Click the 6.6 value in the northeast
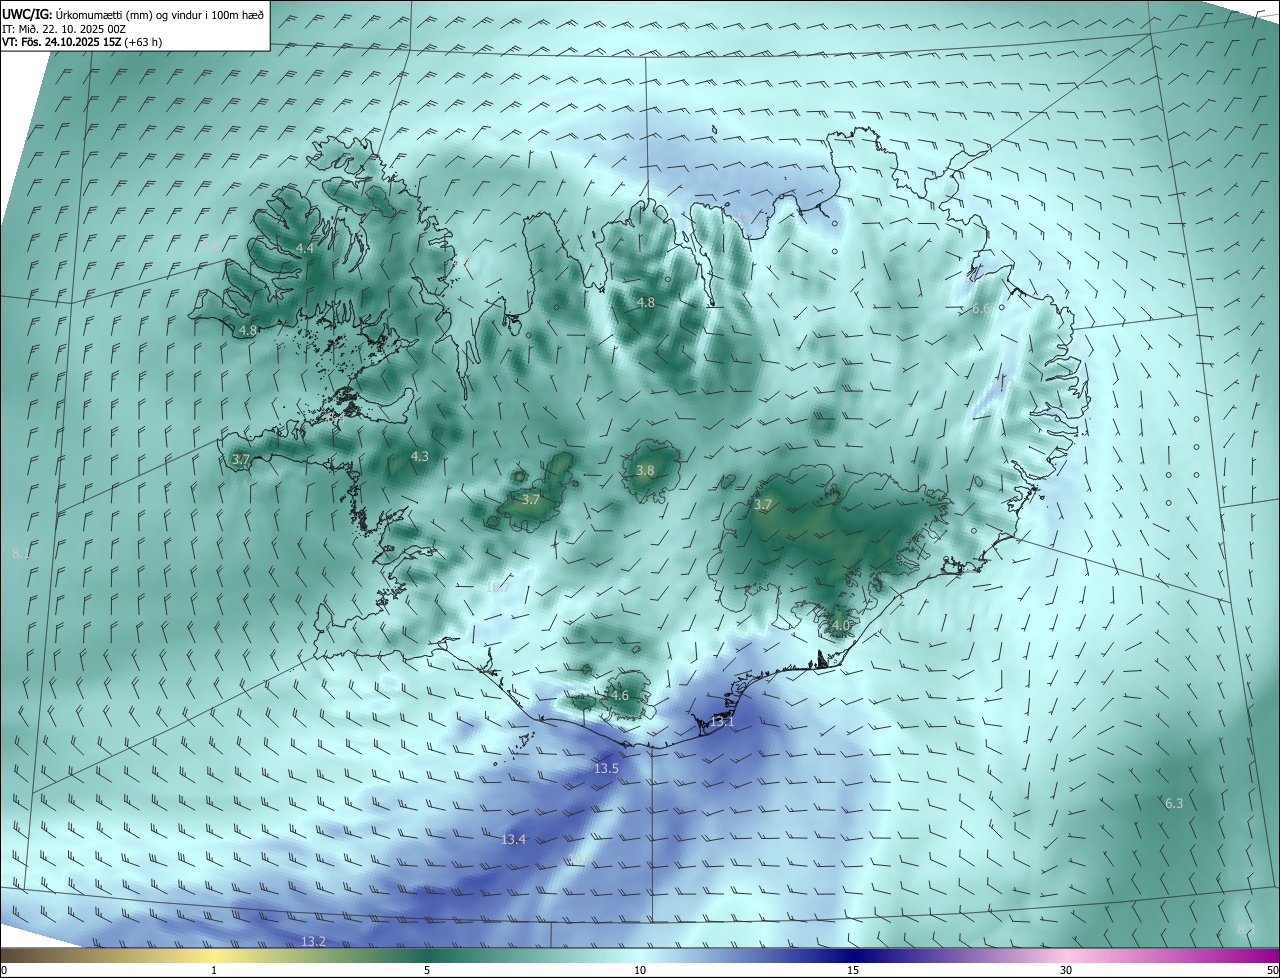The width and height of the screenshot is (1280, 978). click(x=980, y=309)
